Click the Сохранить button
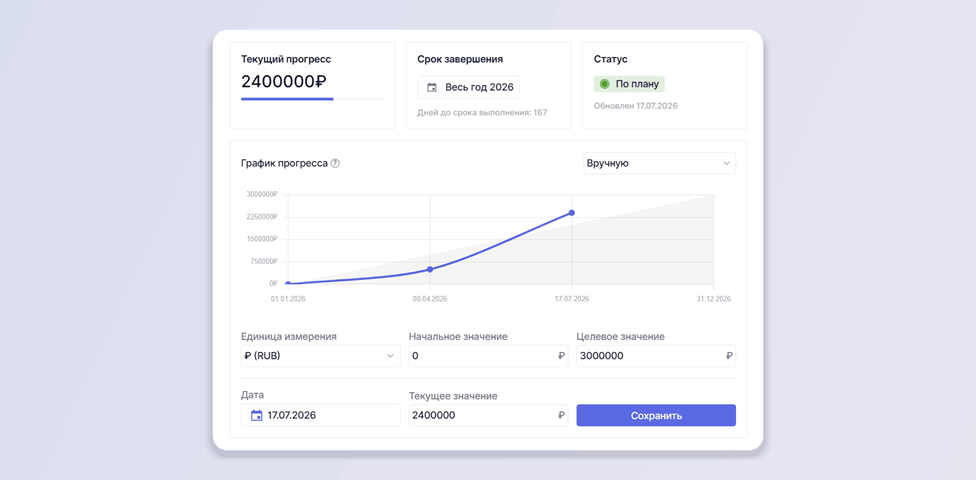The image size is (976, 480). coord(656,415)
